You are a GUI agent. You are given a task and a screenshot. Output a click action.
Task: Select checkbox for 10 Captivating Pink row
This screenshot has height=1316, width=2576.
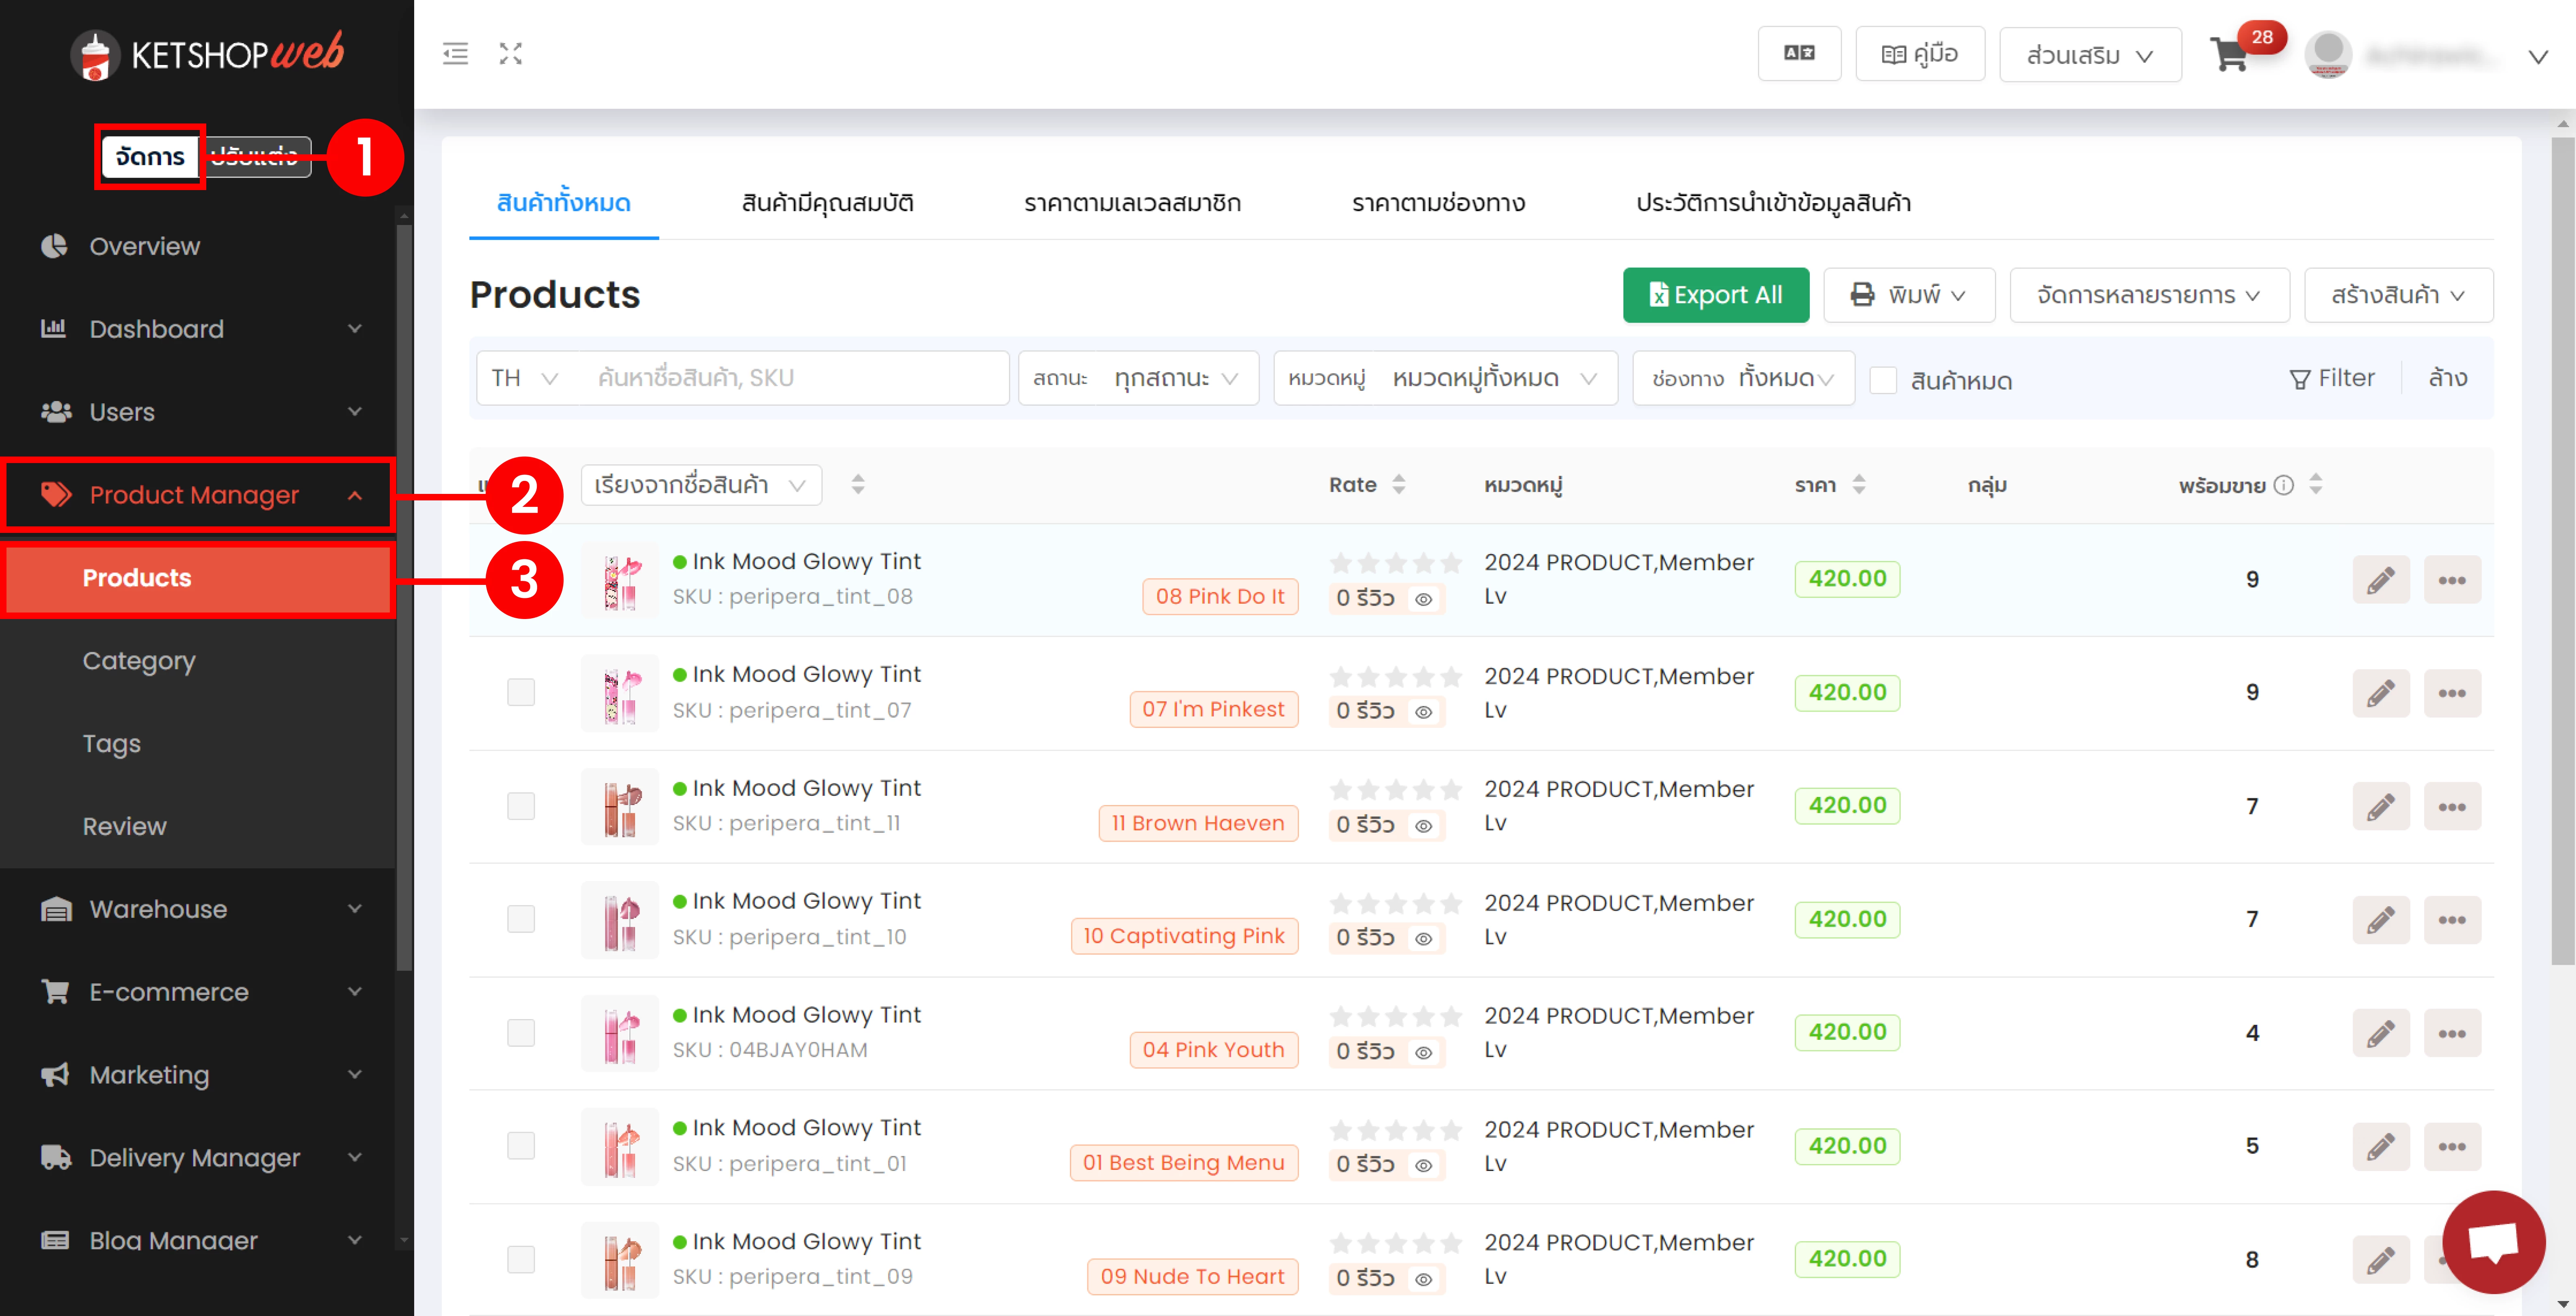coord(520,919)
